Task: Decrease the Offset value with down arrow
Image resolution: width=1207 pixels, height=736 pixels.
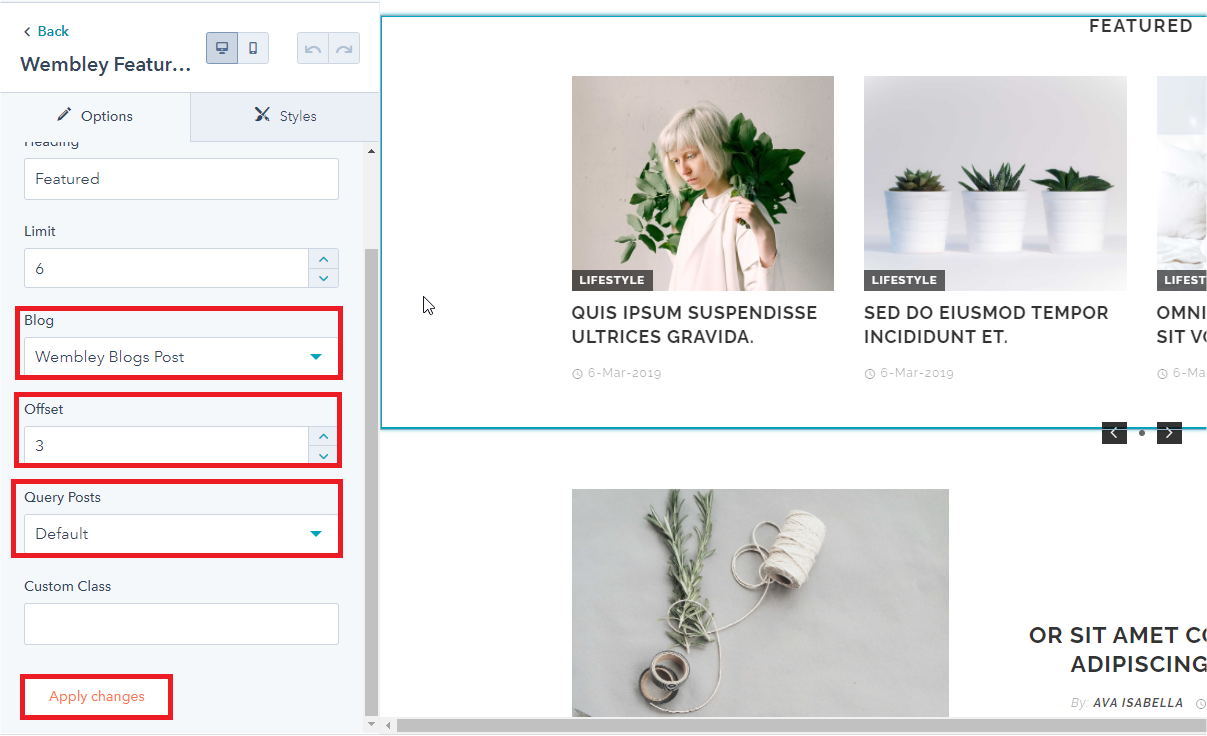Action: point(323,455)
